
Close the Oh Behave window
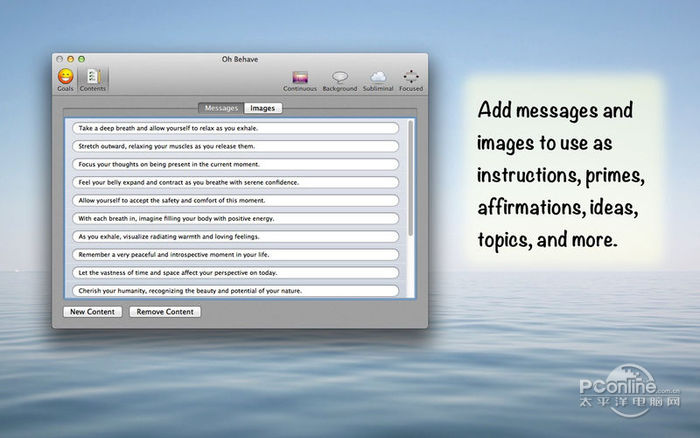pyautogui.click(x=60, y=59)
